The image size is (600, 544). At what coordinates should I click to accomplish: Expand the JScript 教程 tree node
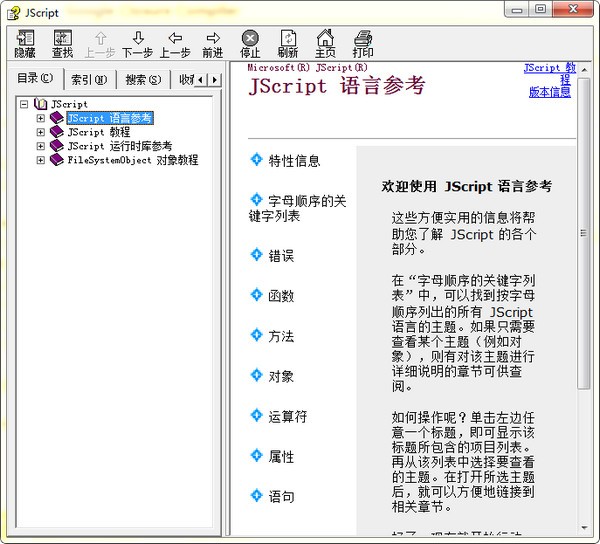tap(40, 132)
